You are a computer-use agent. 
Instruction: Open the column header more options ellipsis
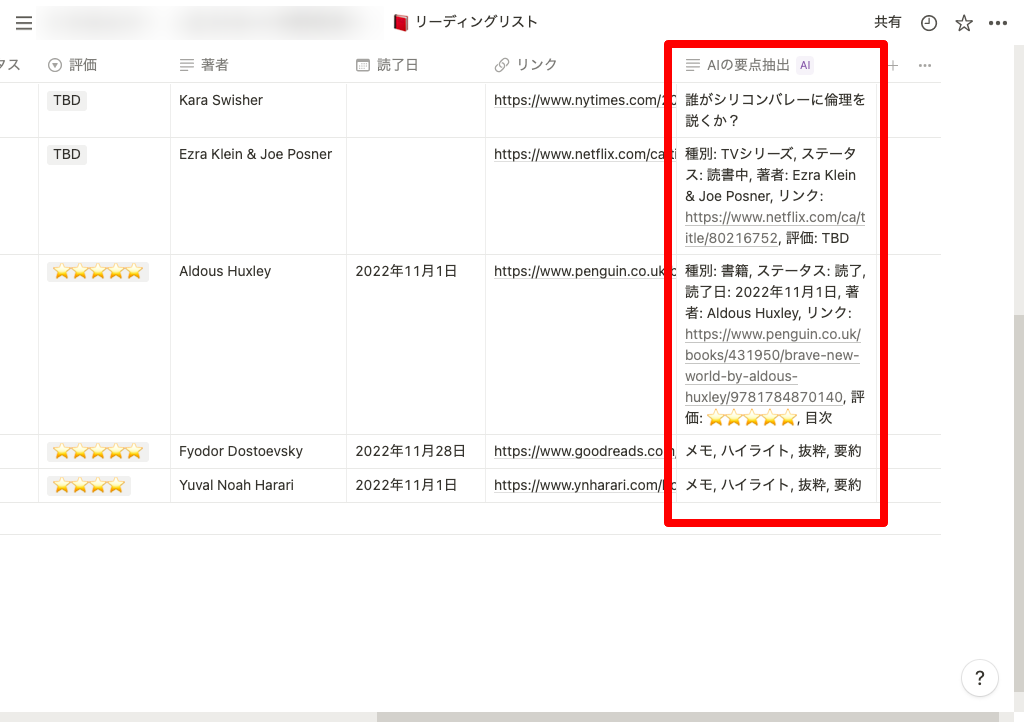point(925,65)
